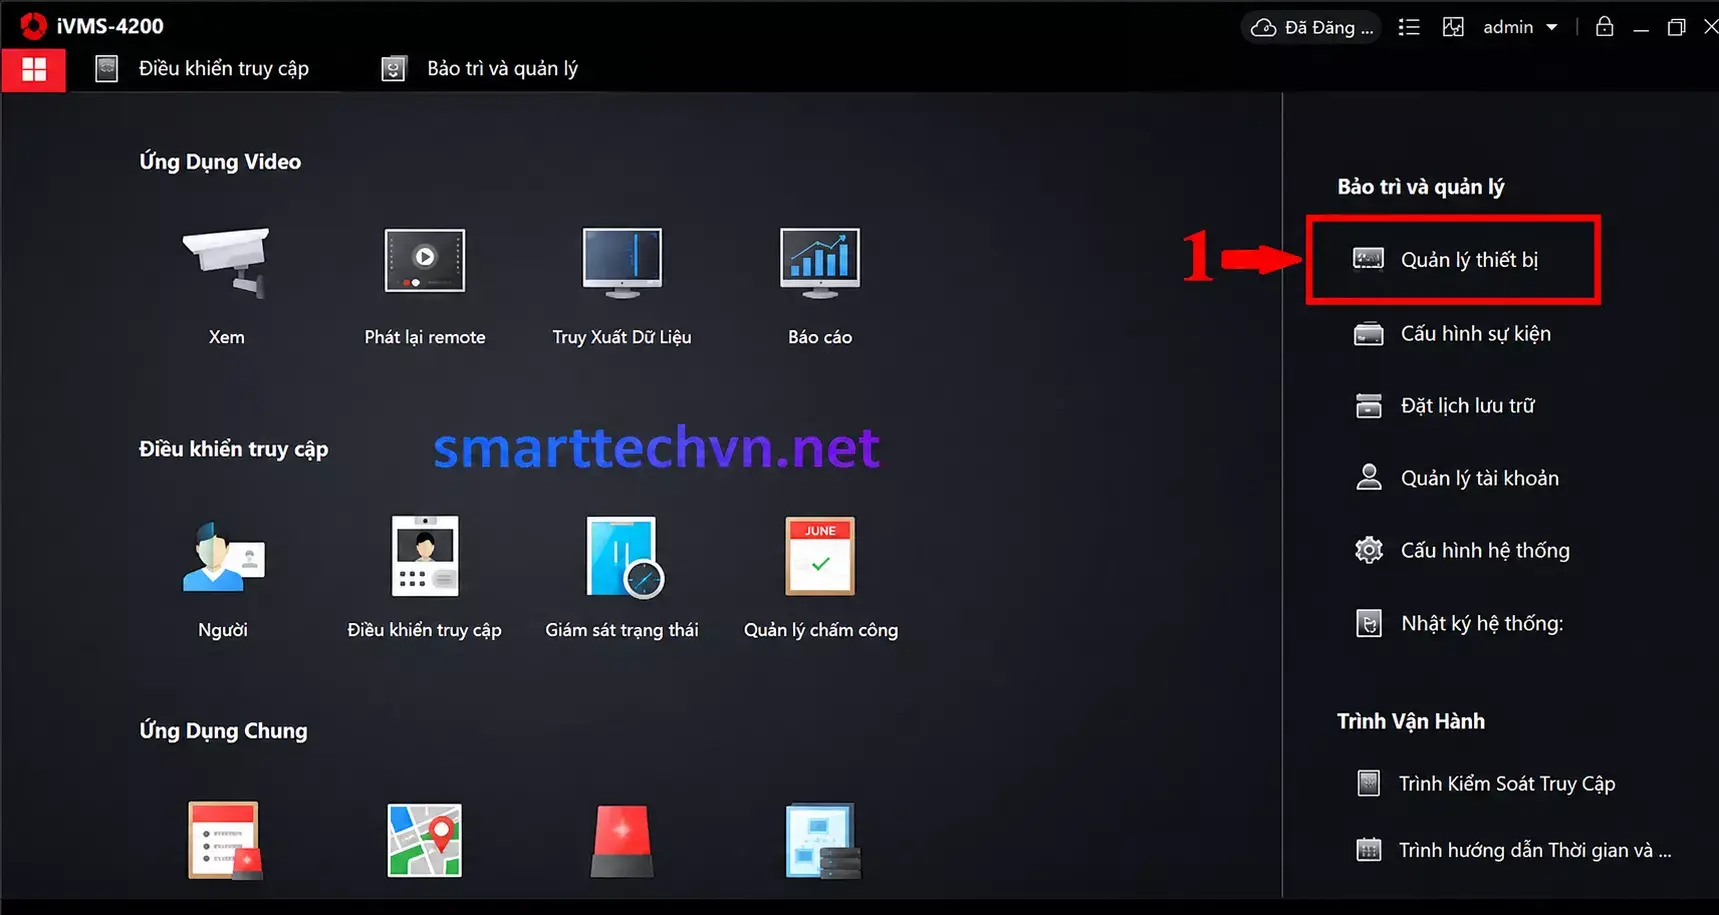
Task: Click the Đặt lịch lưu trữ storage icon
Action: pyautogui.click(x=1368, y=406)
